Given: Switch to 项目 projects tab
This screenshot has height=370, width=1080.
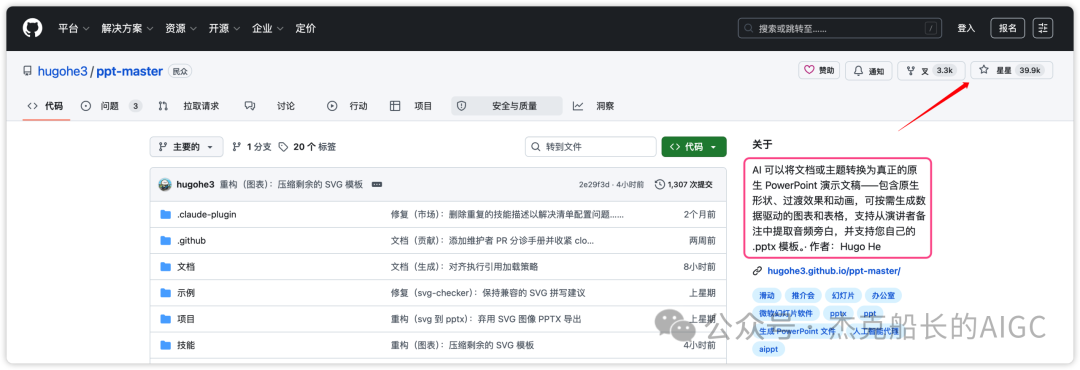Looking at the screenshot, I should tap(411, 106).
